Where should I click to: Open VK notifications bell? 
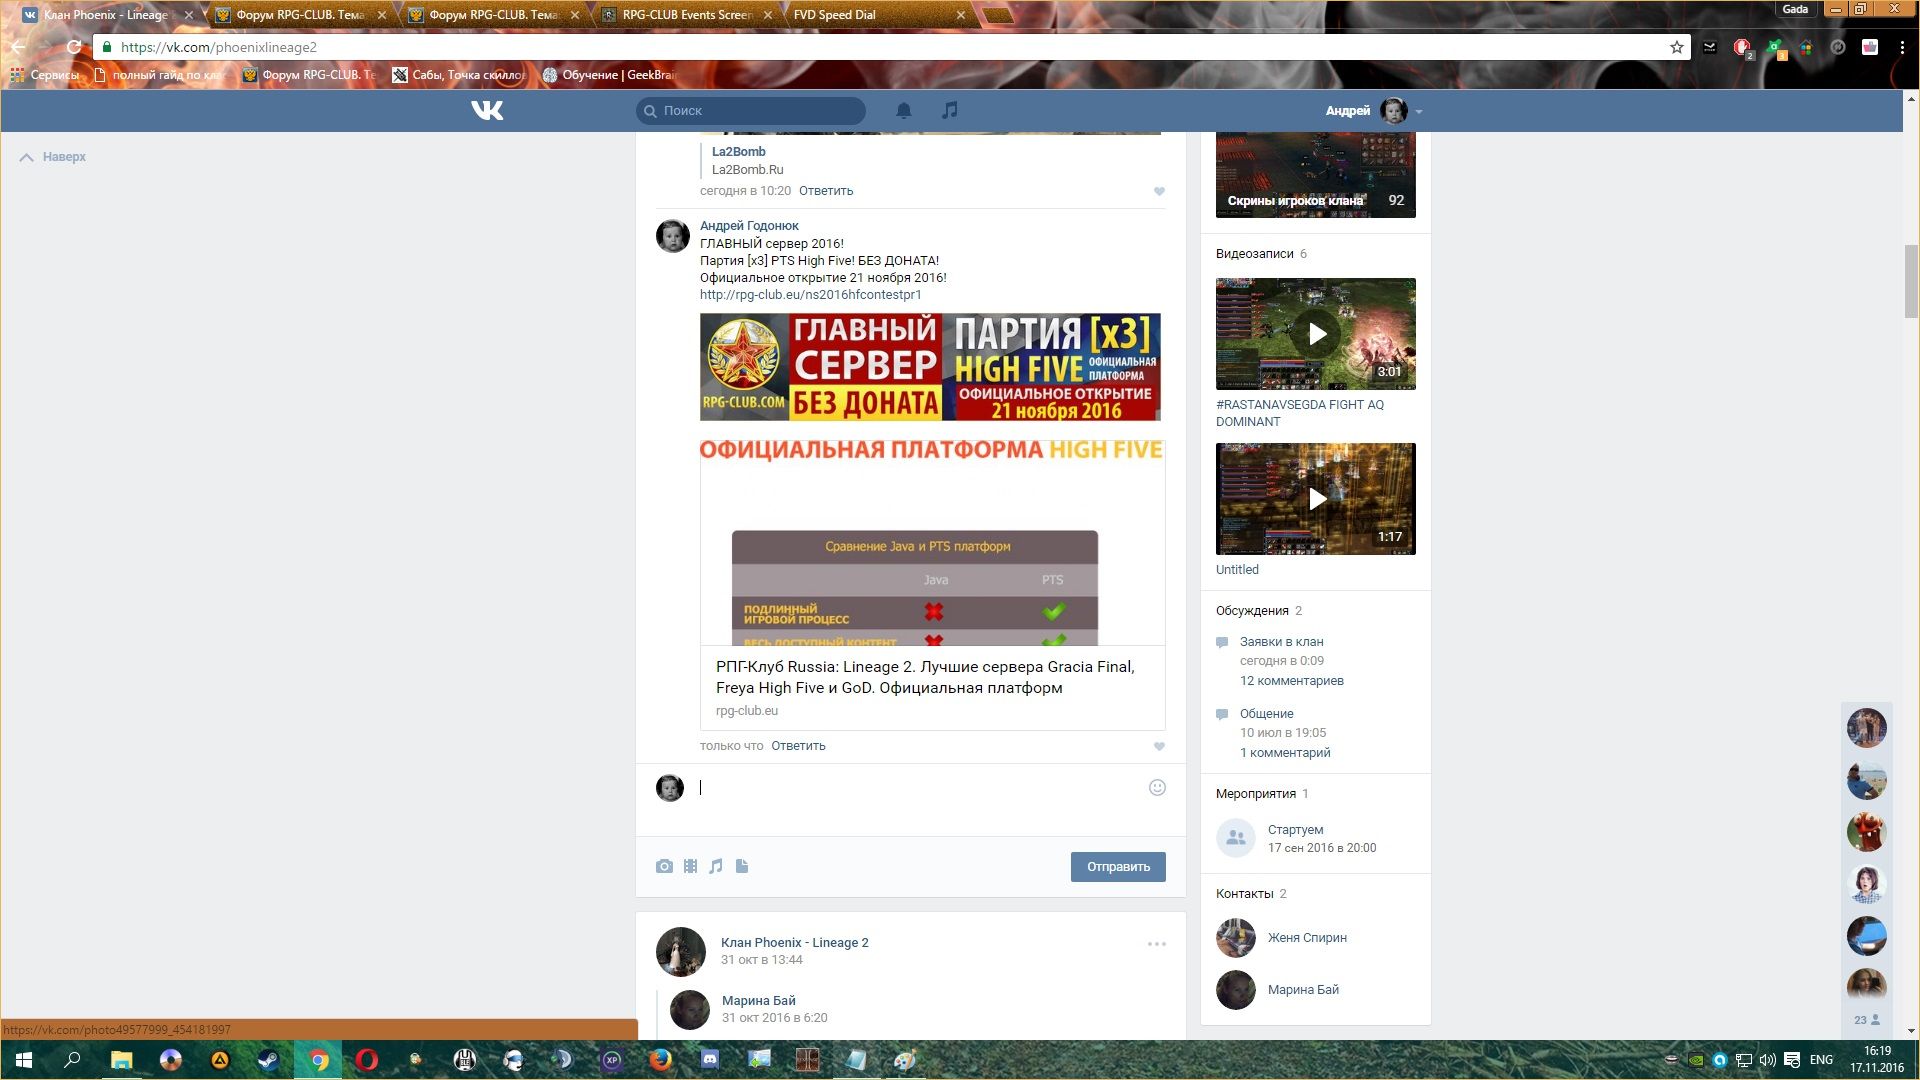[904, 110]
